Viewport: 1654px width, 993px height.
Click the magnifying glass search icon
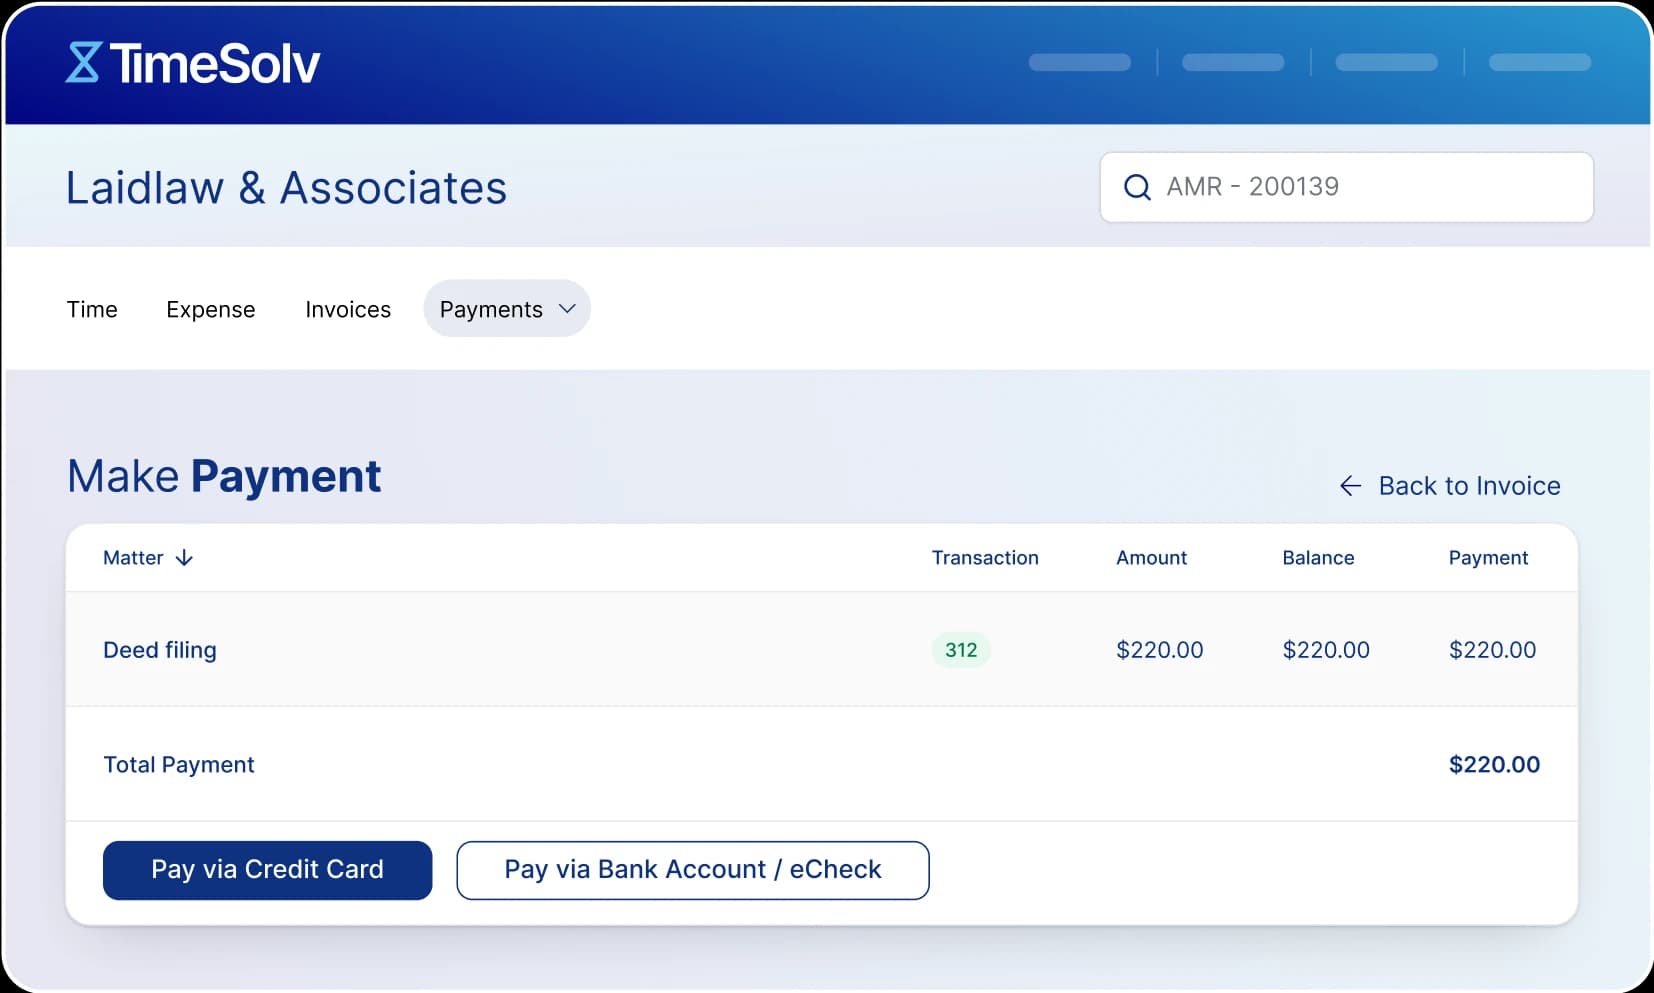(x=1138, y=187)
